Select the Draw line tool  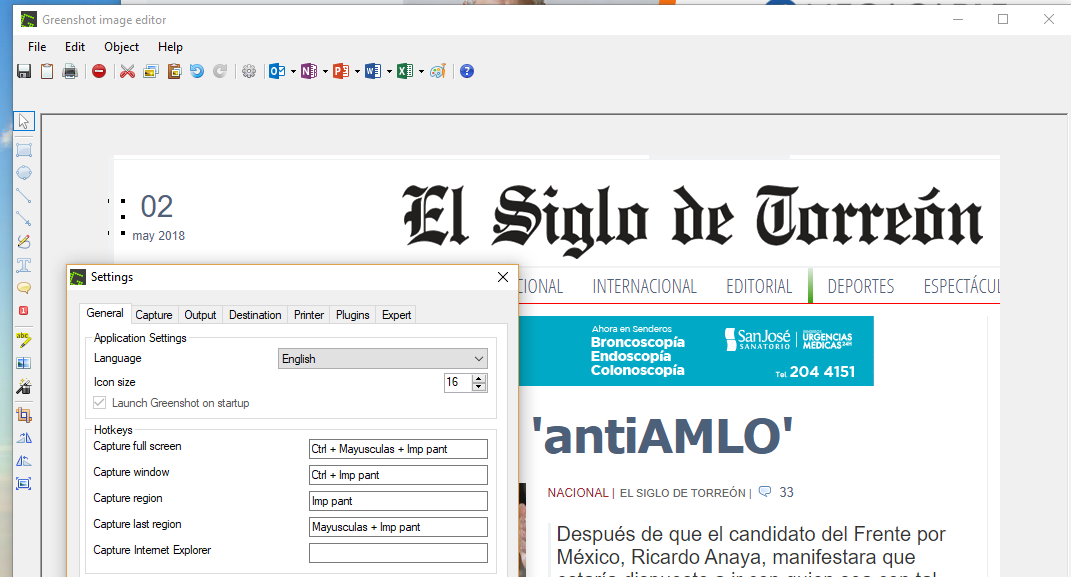(x=24, y=196)
